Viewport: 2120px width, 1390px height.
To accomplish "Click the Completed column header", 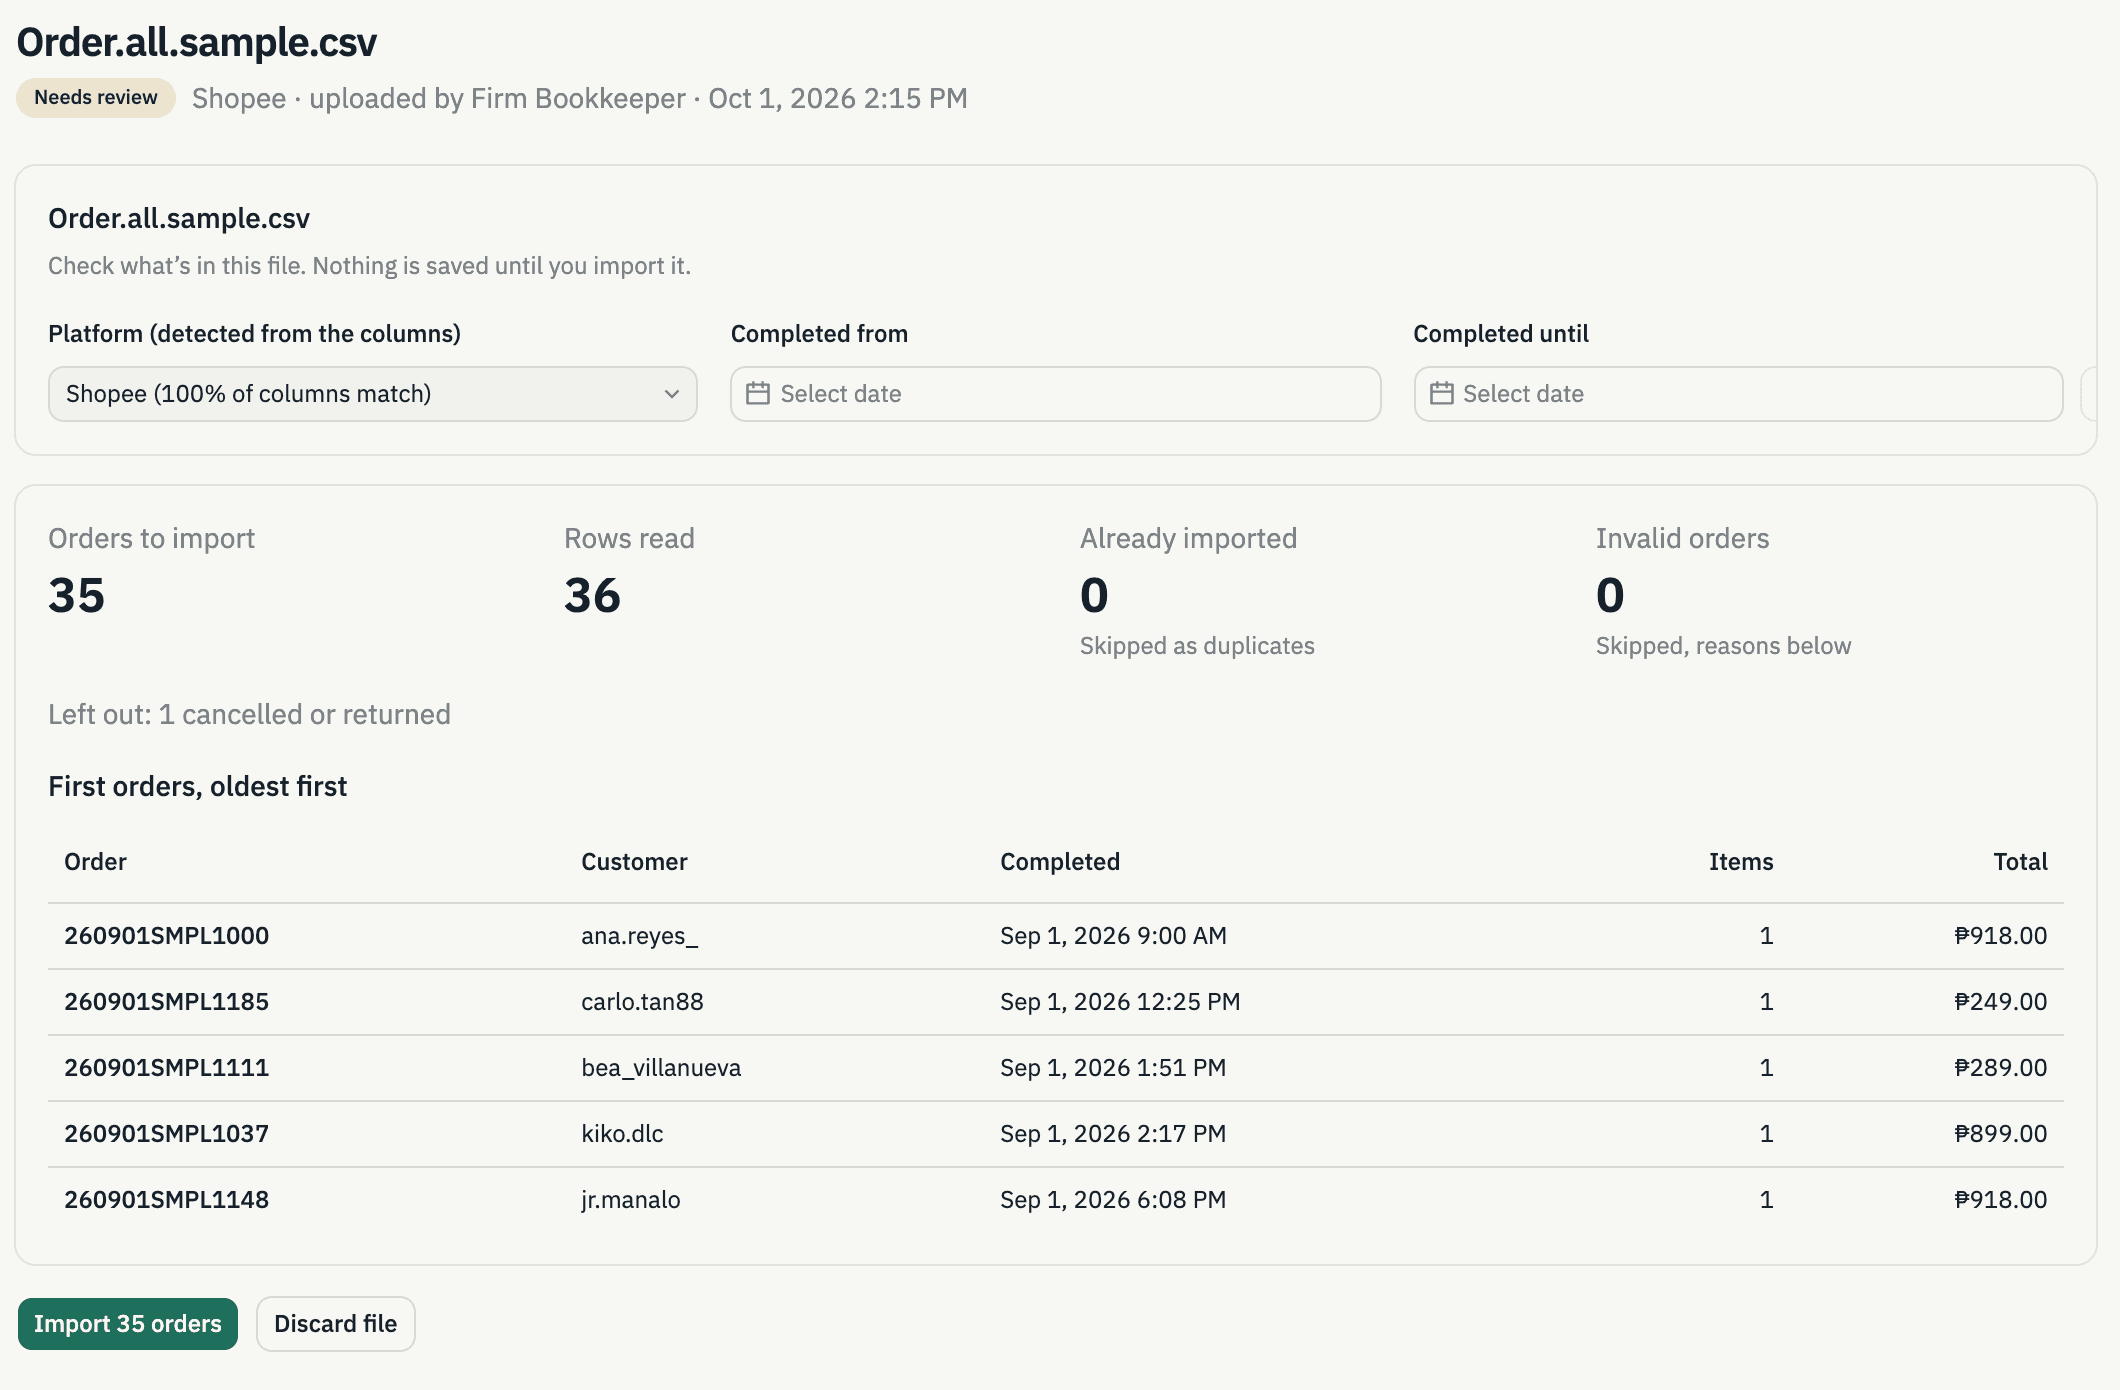I will tap(1060, 862).
